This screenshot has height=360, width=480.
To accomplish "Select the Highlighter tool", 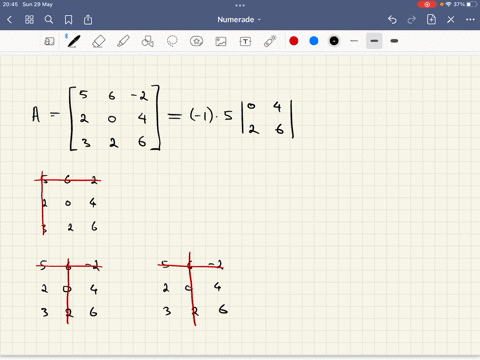I will (123, 41).
